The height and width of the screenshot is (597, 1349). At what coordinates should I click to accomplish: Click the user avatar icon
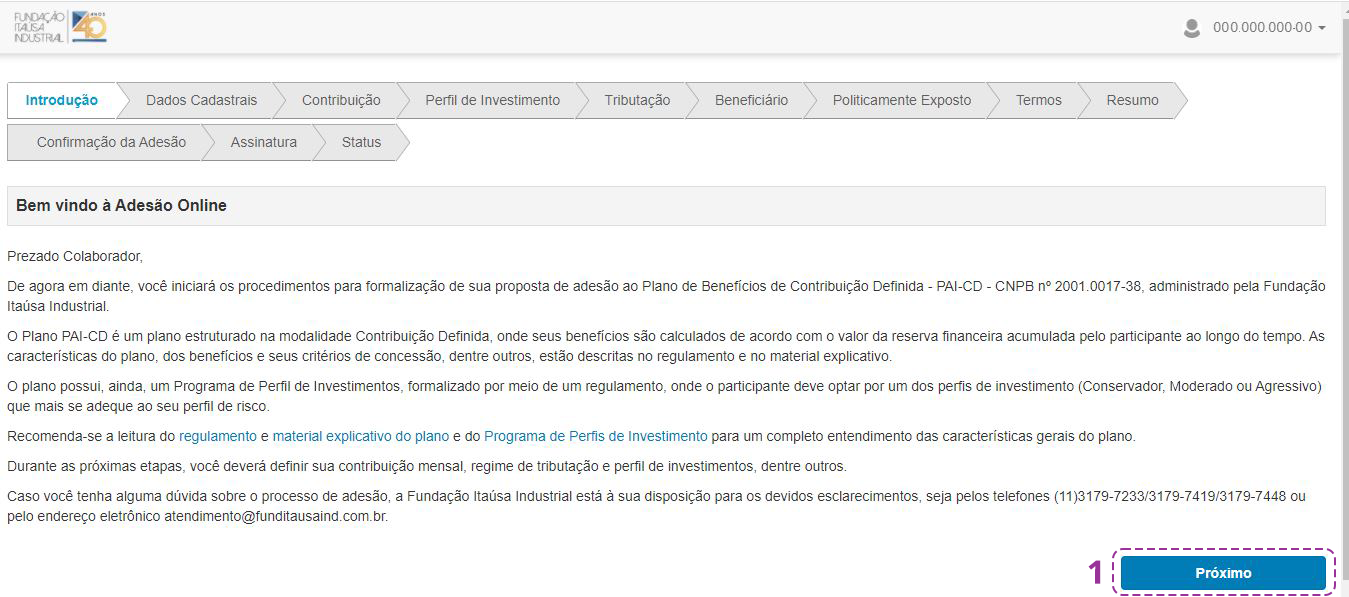pyautogui.click(x=1191, y=28)
